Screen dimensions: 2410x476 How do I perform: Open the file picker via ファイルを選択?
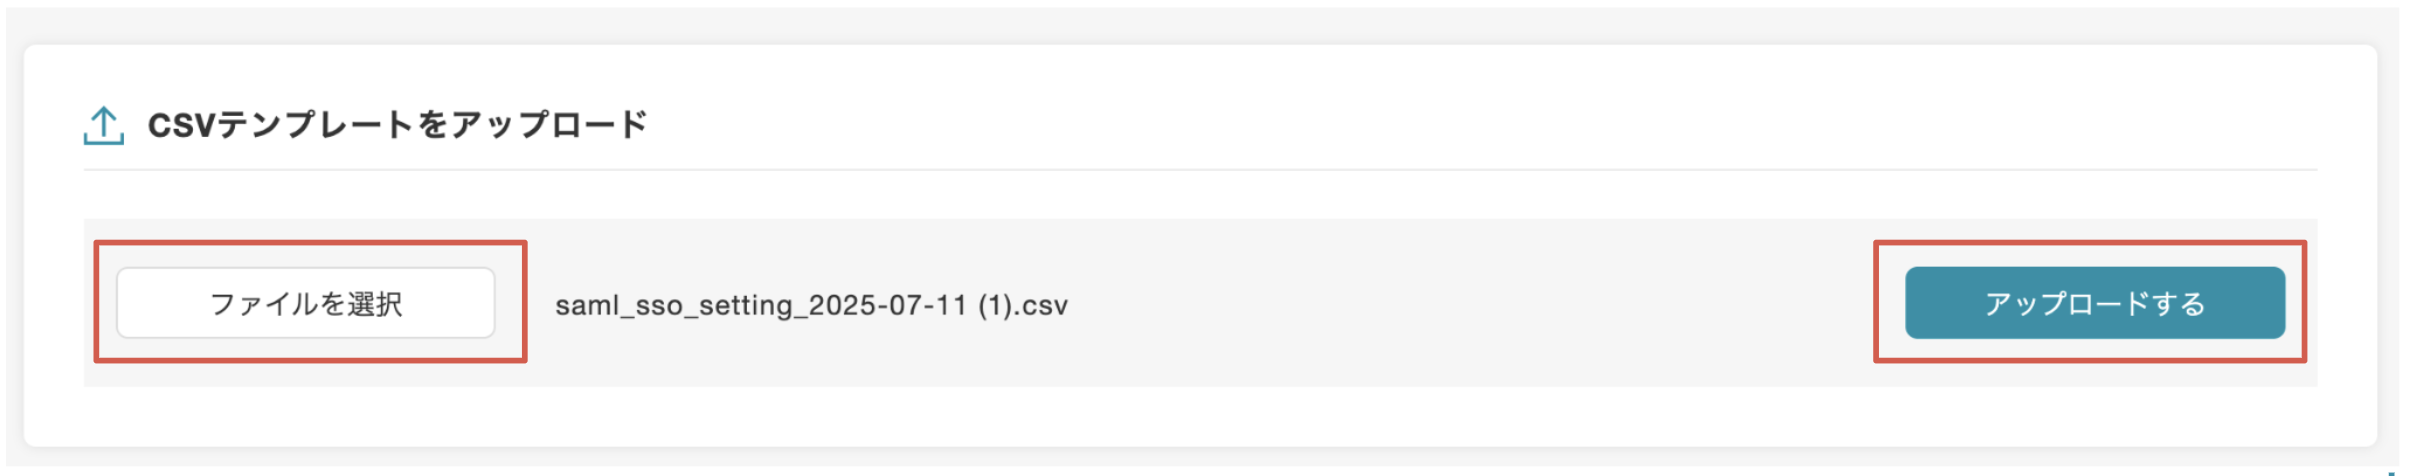(x=305, y=303)
